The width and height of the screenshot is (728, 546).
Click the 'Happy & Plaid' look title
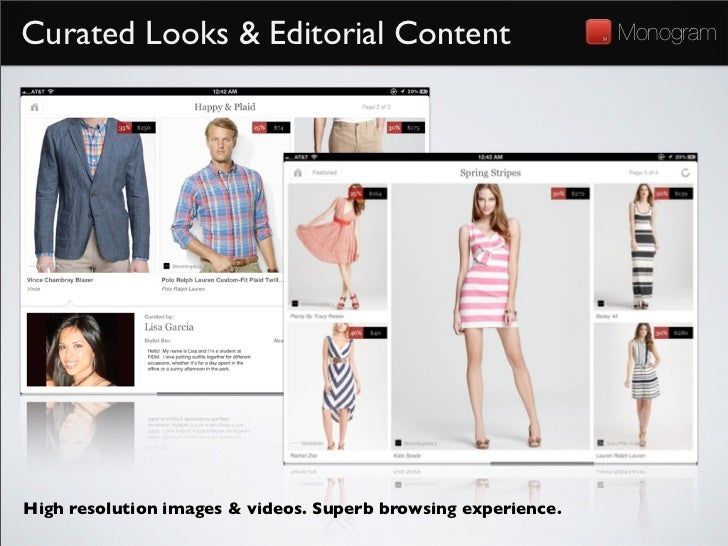tap(225, 107)
